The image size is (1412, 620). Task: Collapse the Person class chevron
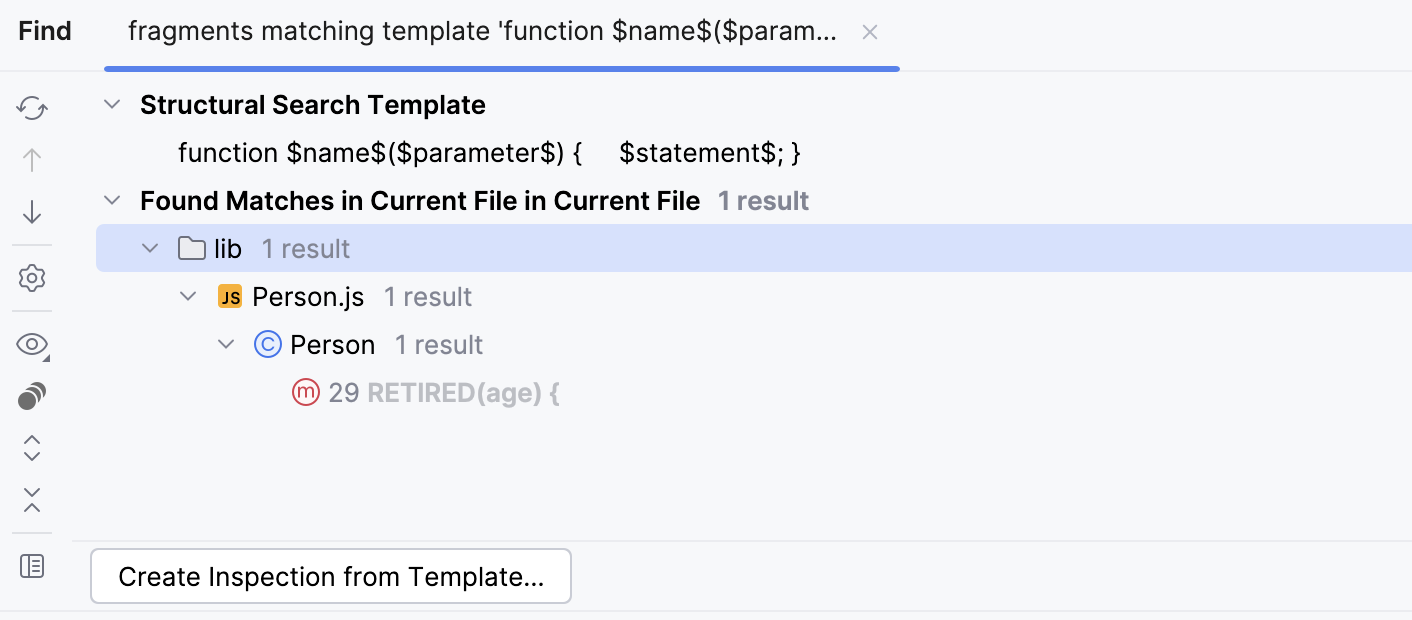(226, 345)
